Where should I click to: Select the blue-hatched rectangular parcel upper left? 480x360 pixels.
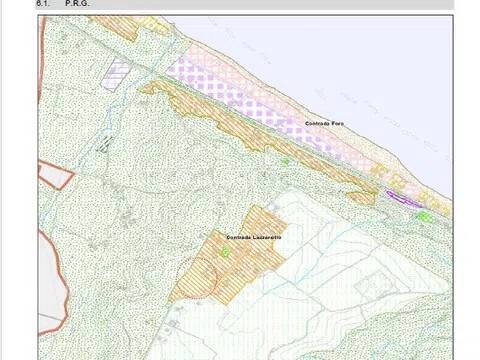(116, 74)
